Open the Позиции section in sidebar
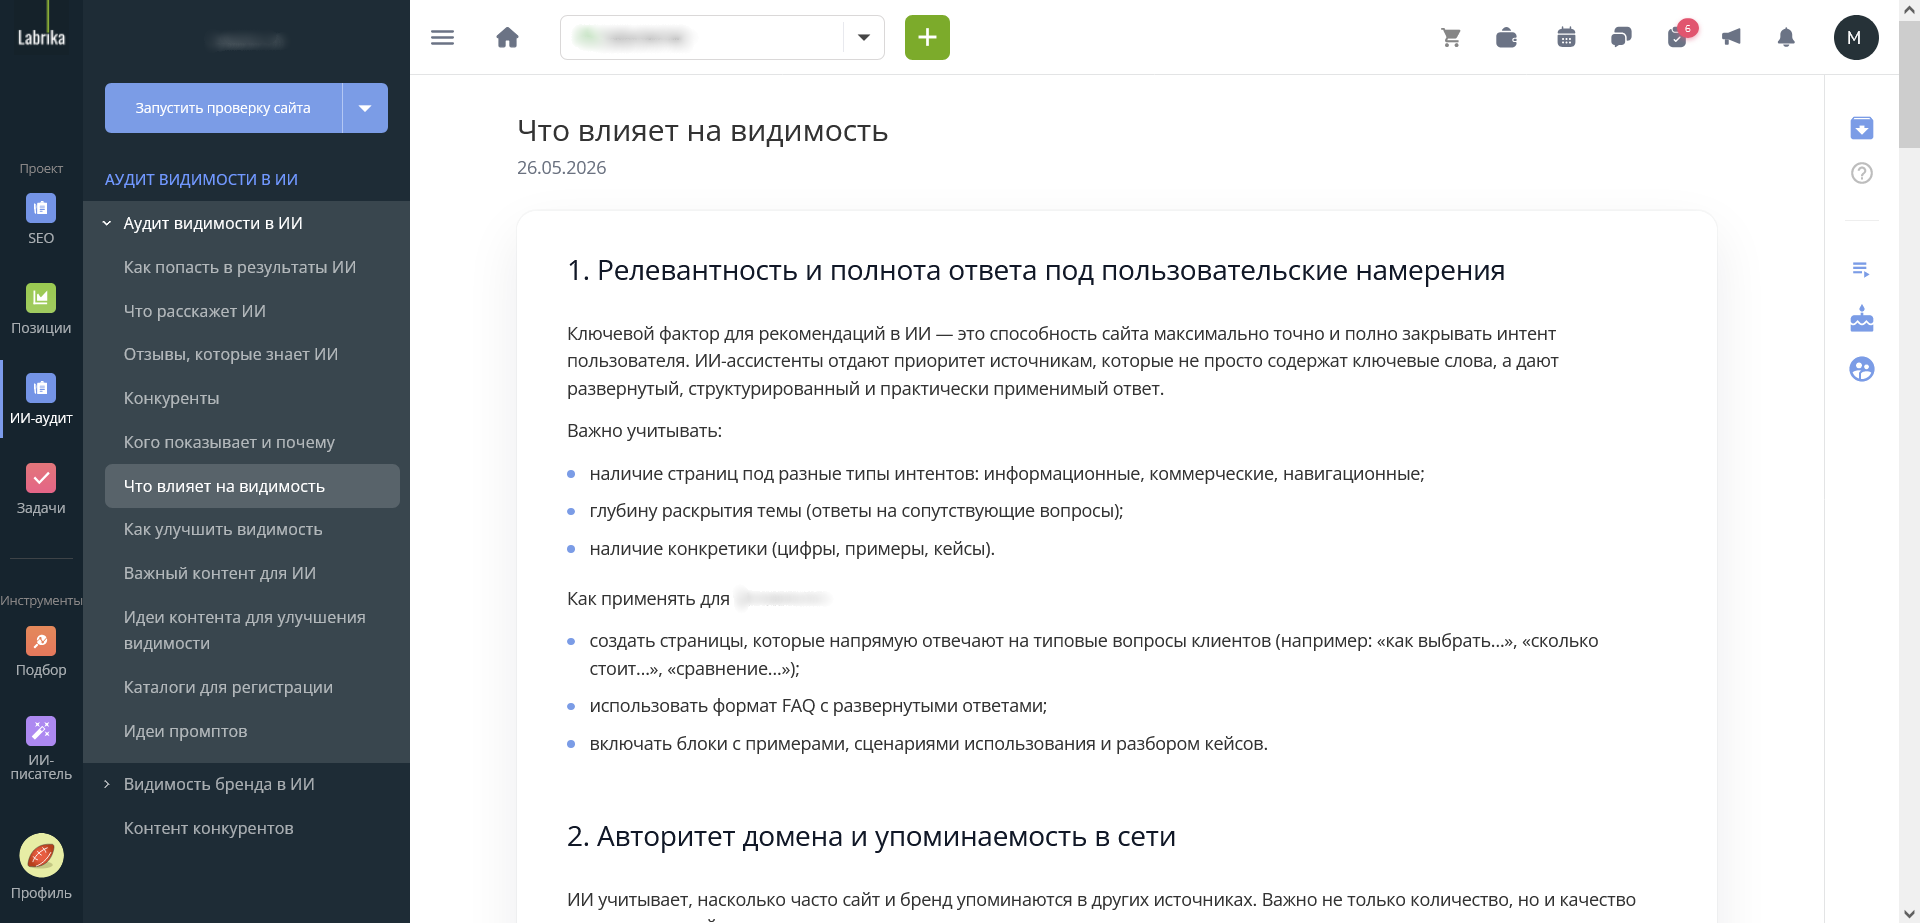1920x923 pixels. coord(41,309)
